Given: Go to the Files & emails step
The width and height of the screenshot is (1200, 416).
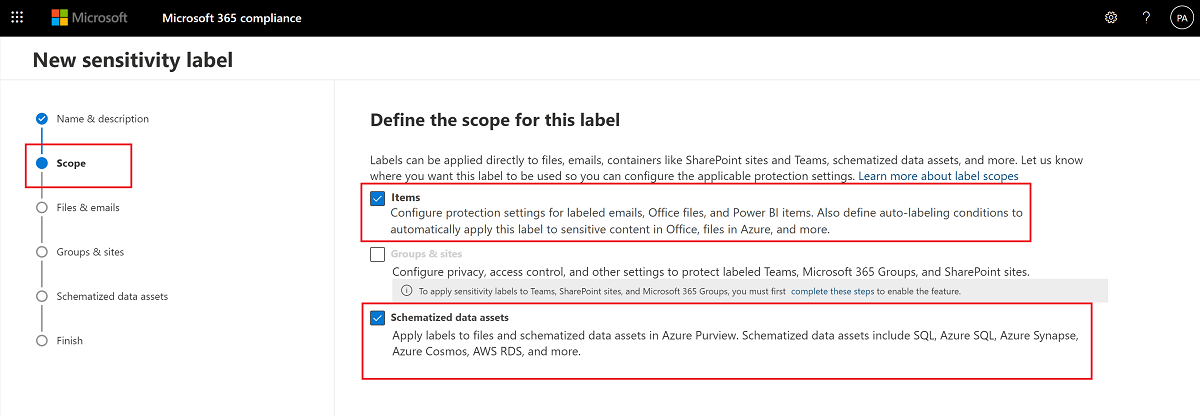Looking at the screenshot, I should (88, 208).
